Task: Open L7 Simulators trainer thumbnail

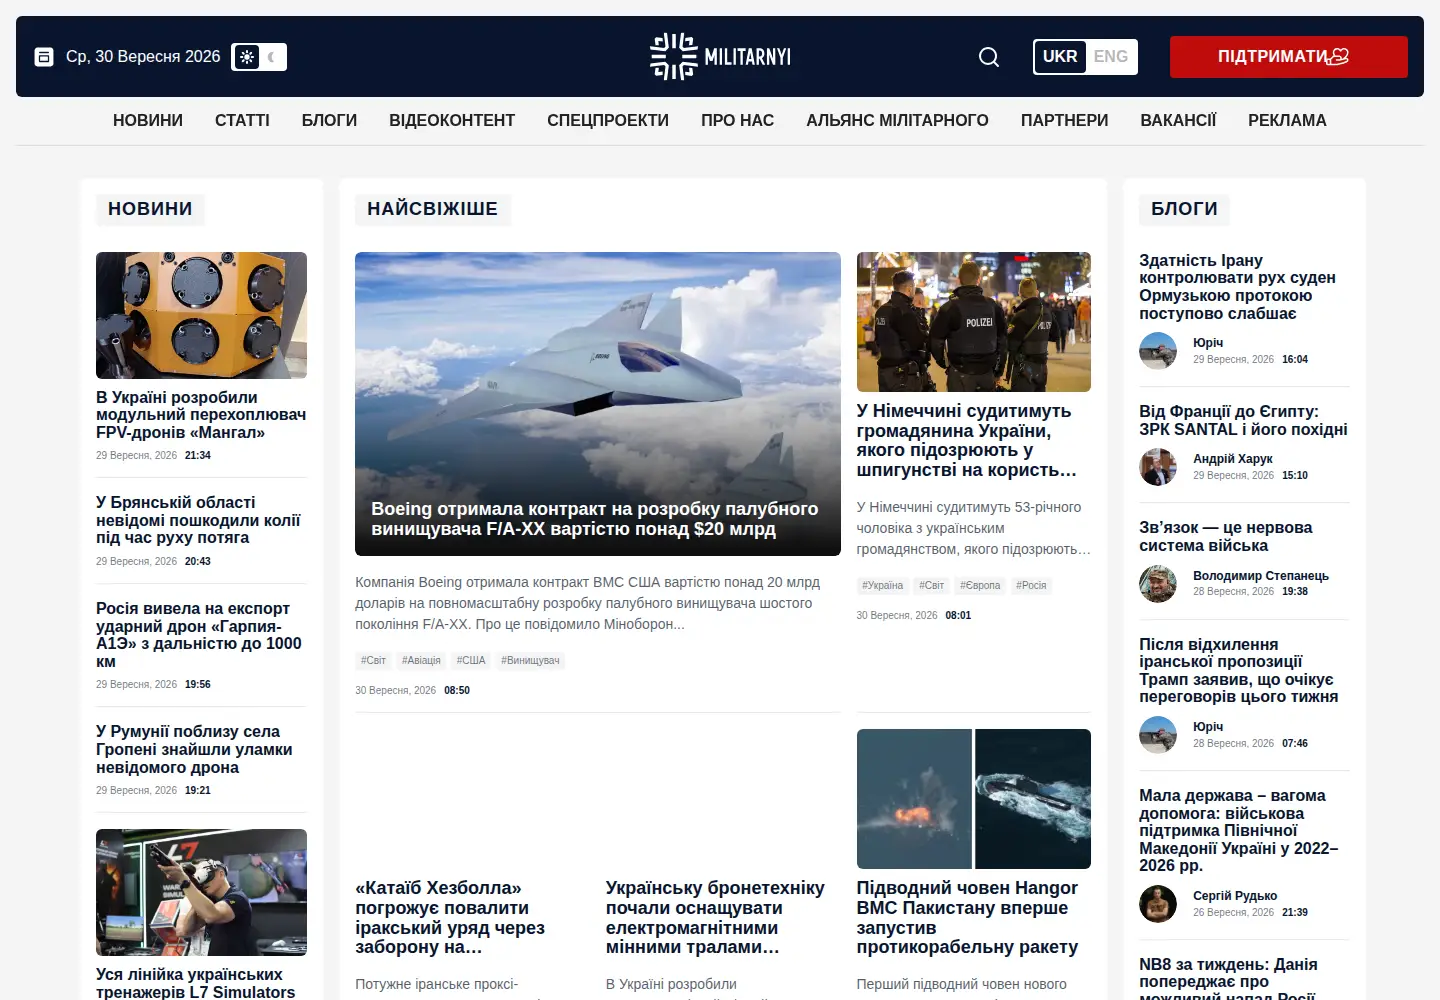Action: [x=201, y=892]
